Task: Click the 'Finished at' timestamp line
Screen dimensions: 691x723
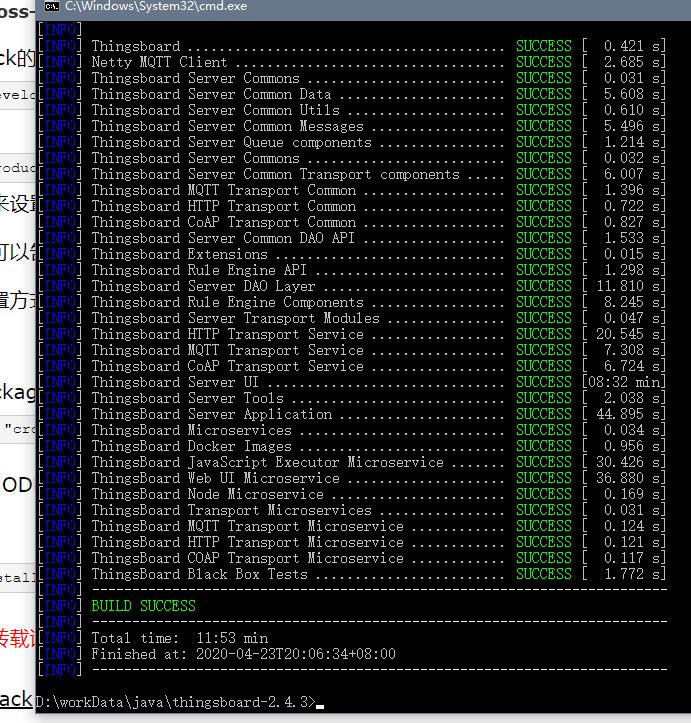Action: click(x=243, y=654)
